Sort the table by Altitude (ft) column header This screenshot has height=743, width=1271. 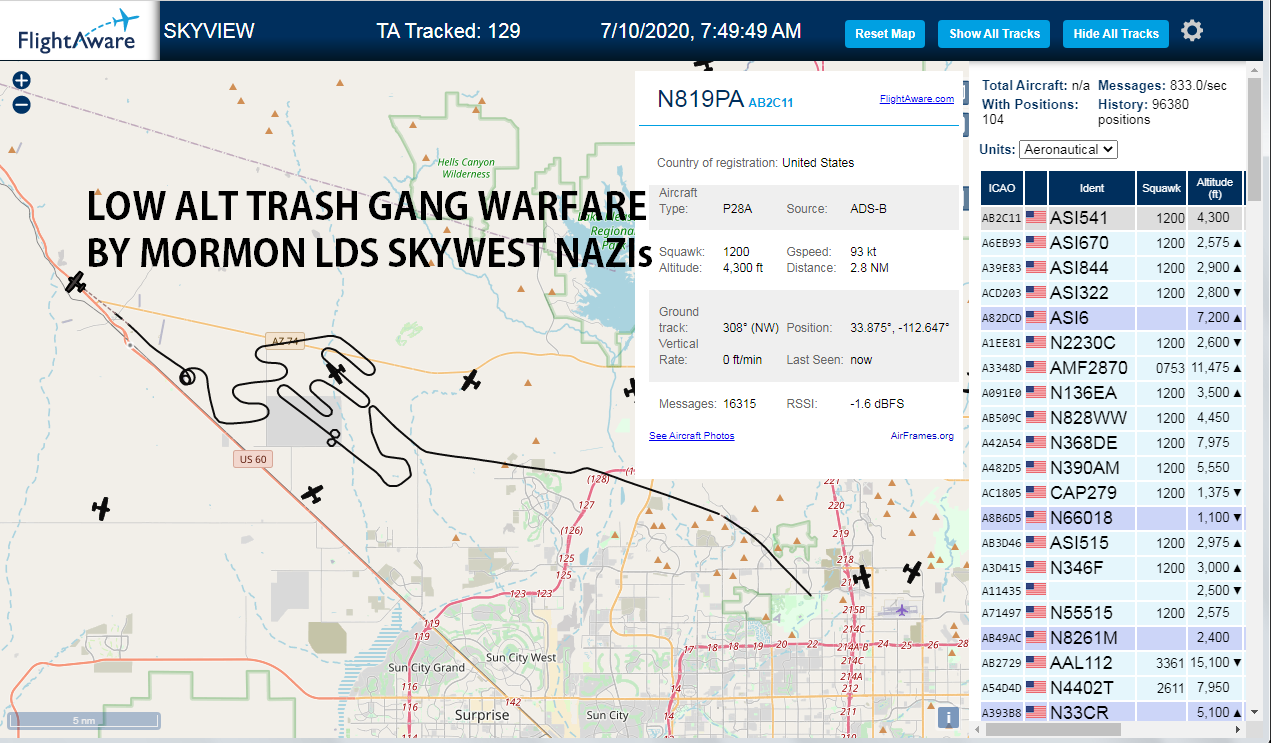[x=1215, y=188]
